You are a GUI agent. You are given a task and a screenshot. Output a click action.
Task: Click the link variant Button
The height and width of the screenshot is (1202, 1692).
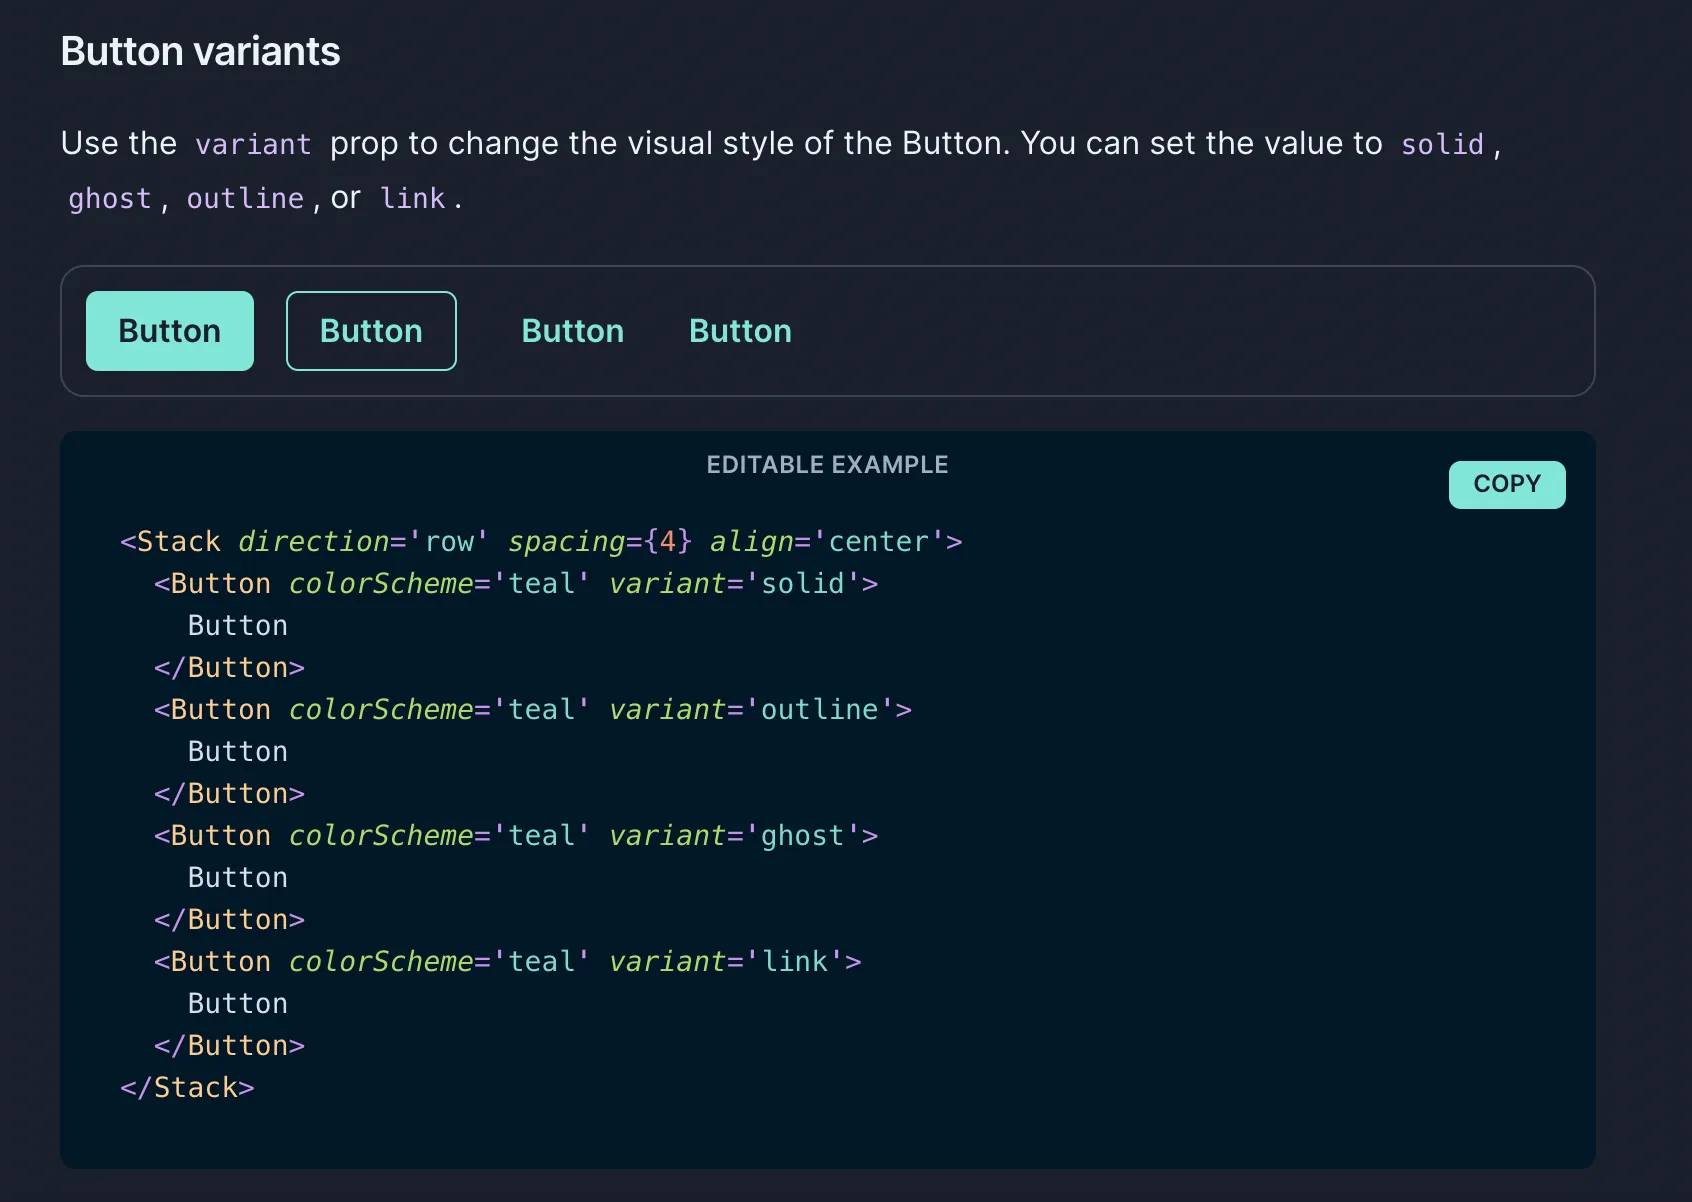(741, 331)
